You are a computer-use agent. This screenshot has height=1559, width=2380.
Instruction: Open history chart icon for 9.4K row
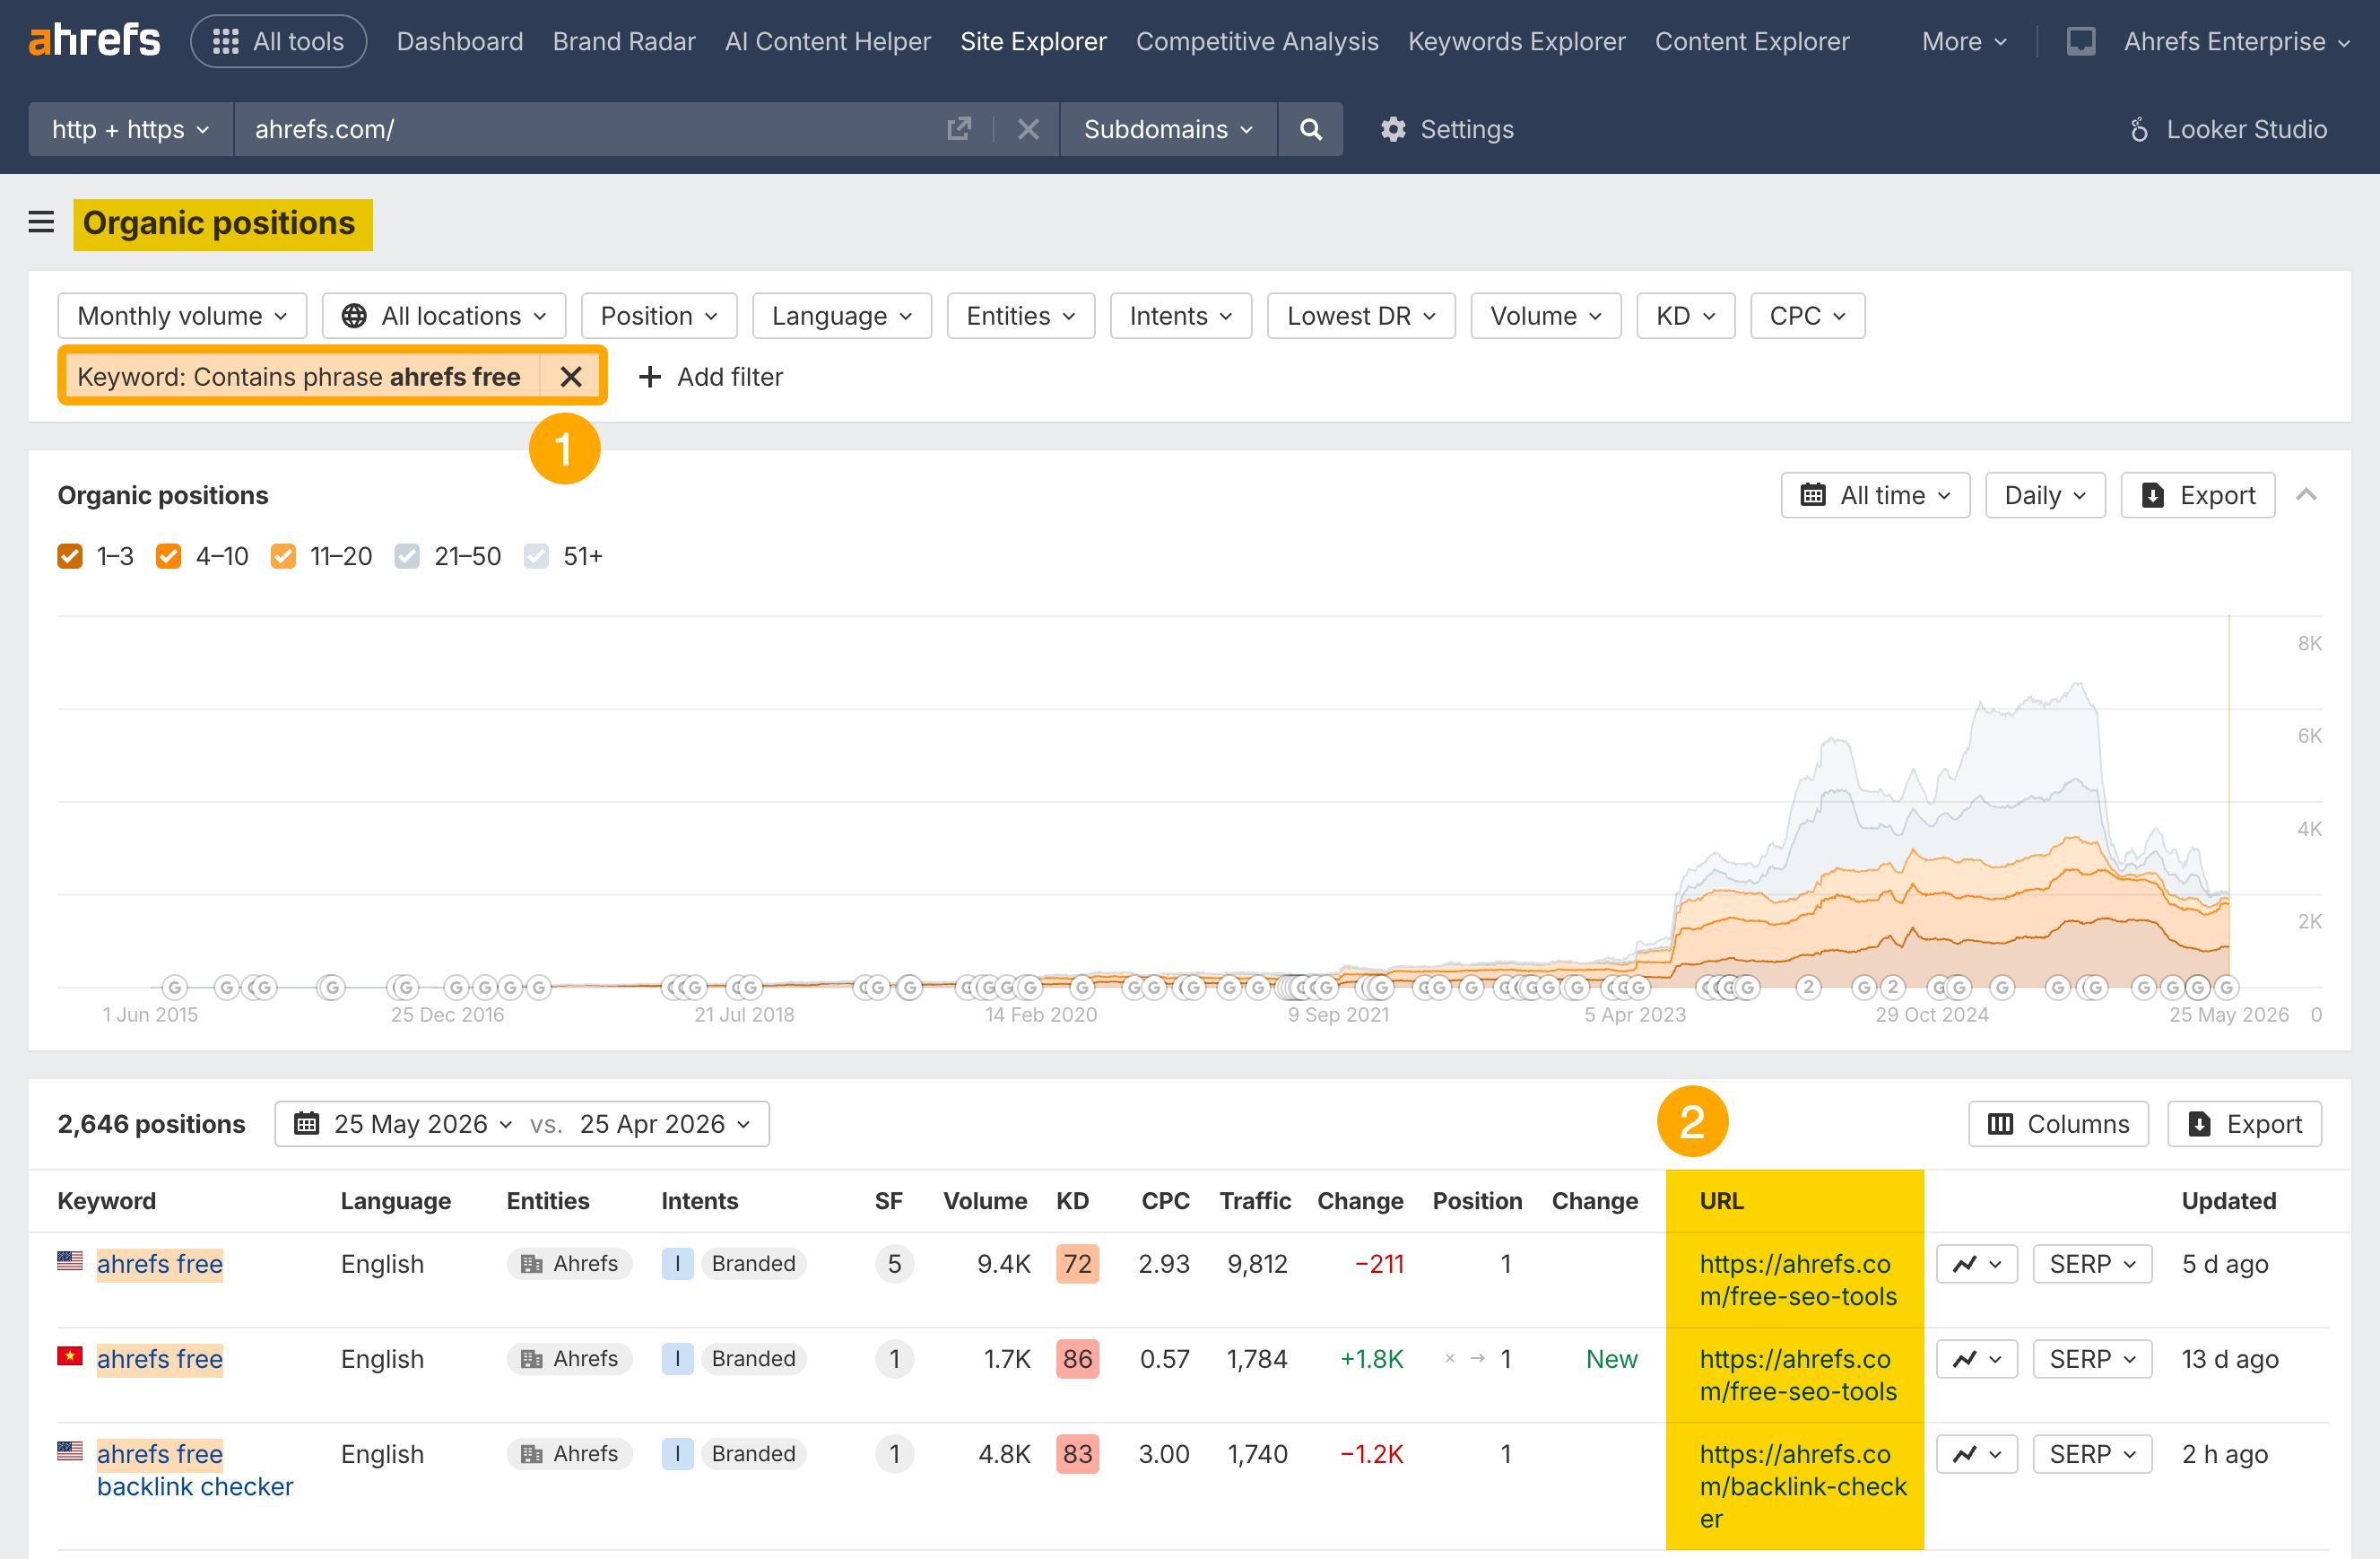point(1977,1264)
